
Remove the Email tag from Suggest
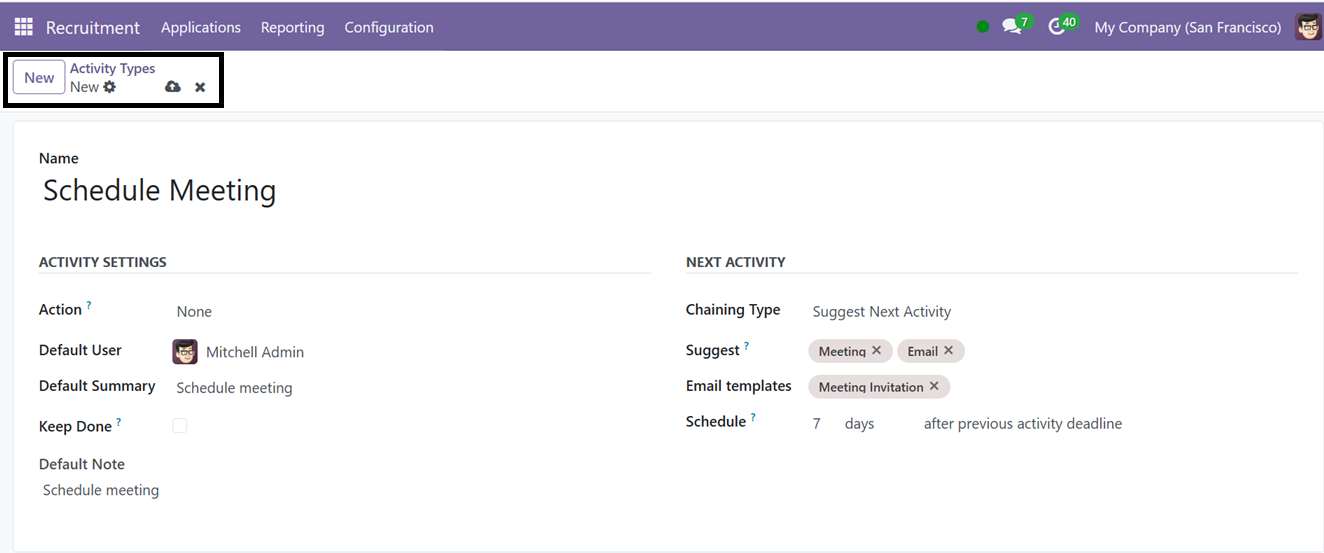pos(949,351)
